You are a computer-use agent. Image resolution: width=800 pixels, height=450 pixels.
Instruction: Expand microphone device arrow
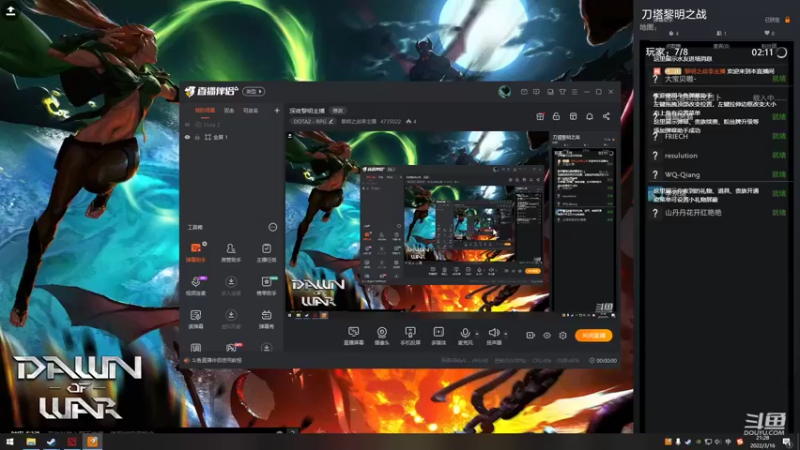[x=477, y=334]
